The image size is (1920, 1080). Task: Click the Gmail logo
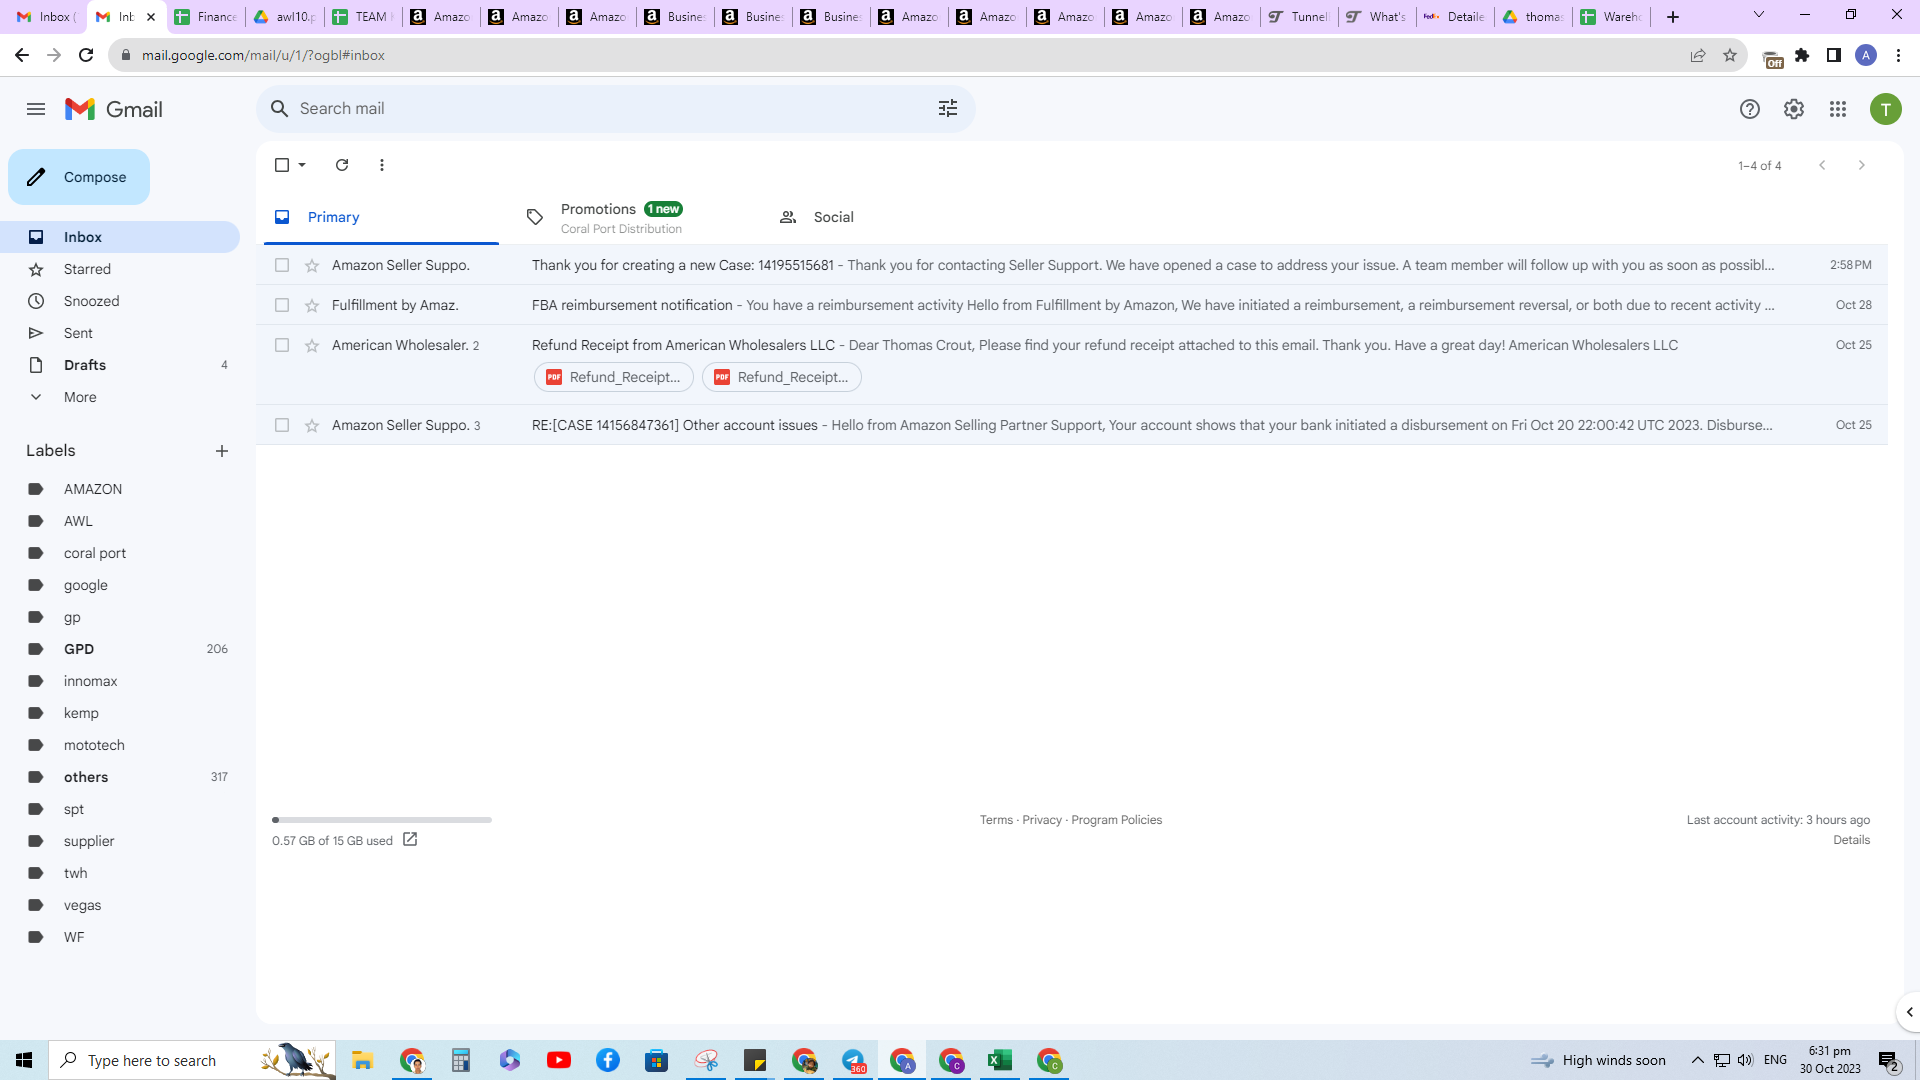[x=114, y=109]
